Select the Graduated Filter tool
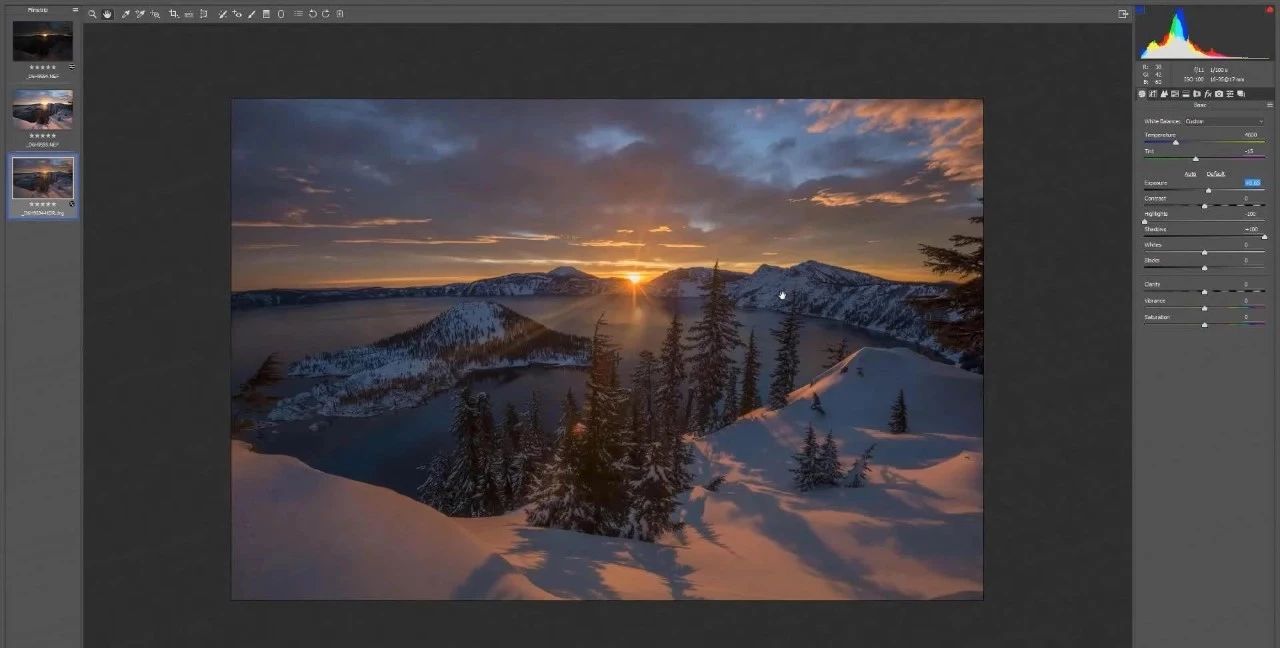The width and height of the screenshot is (1280, 648). (266, 14)
